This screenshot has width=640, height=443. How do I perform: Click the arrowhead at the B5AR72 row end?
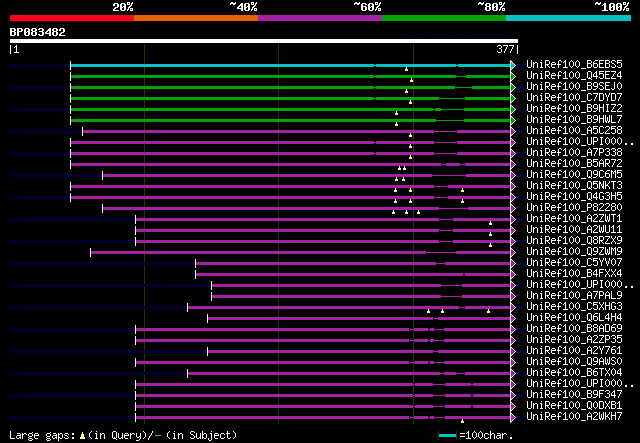[513, 165]
